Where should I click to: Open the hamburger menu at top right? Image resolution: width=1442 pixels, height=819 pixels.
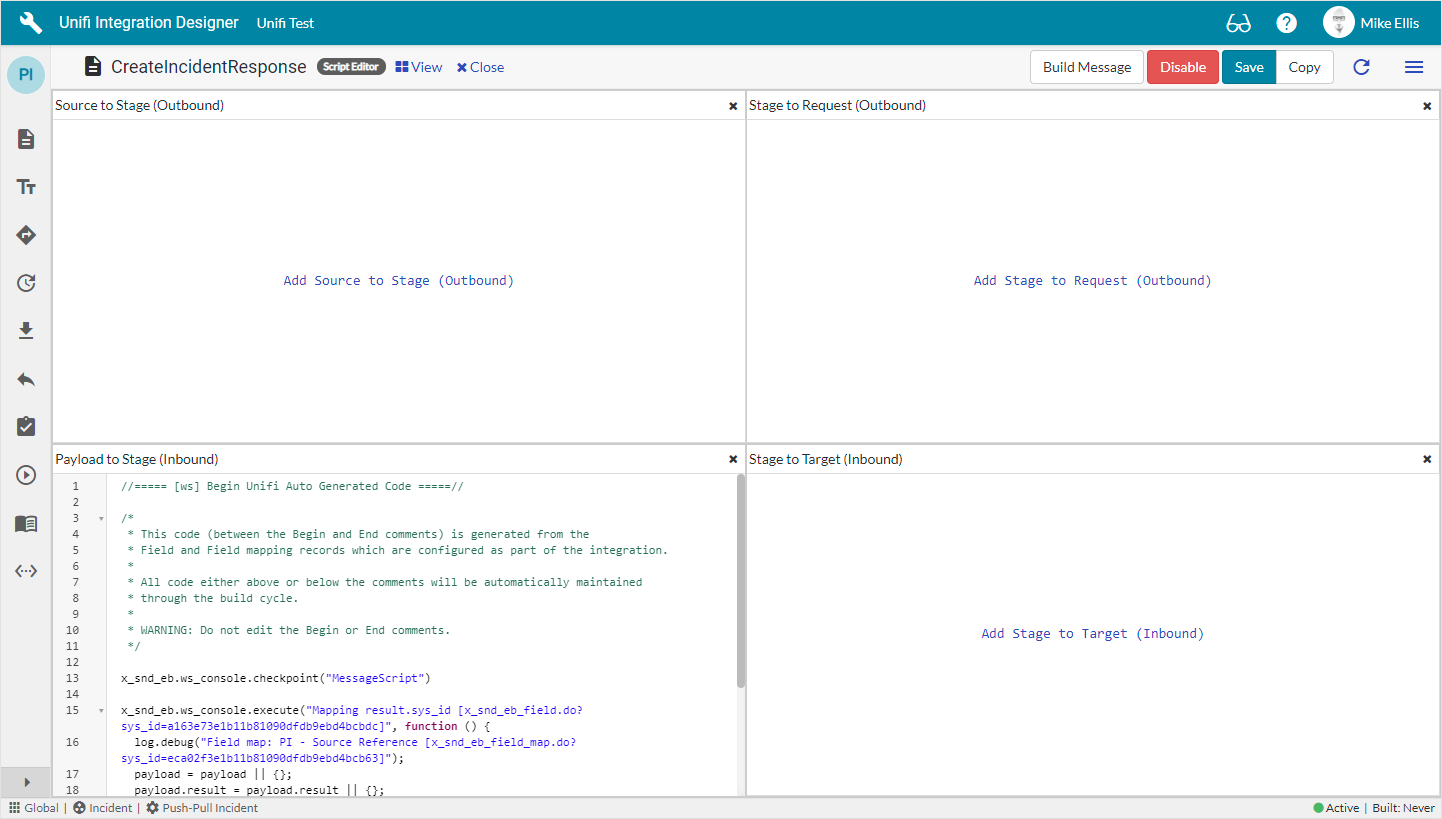[1414, 67]
